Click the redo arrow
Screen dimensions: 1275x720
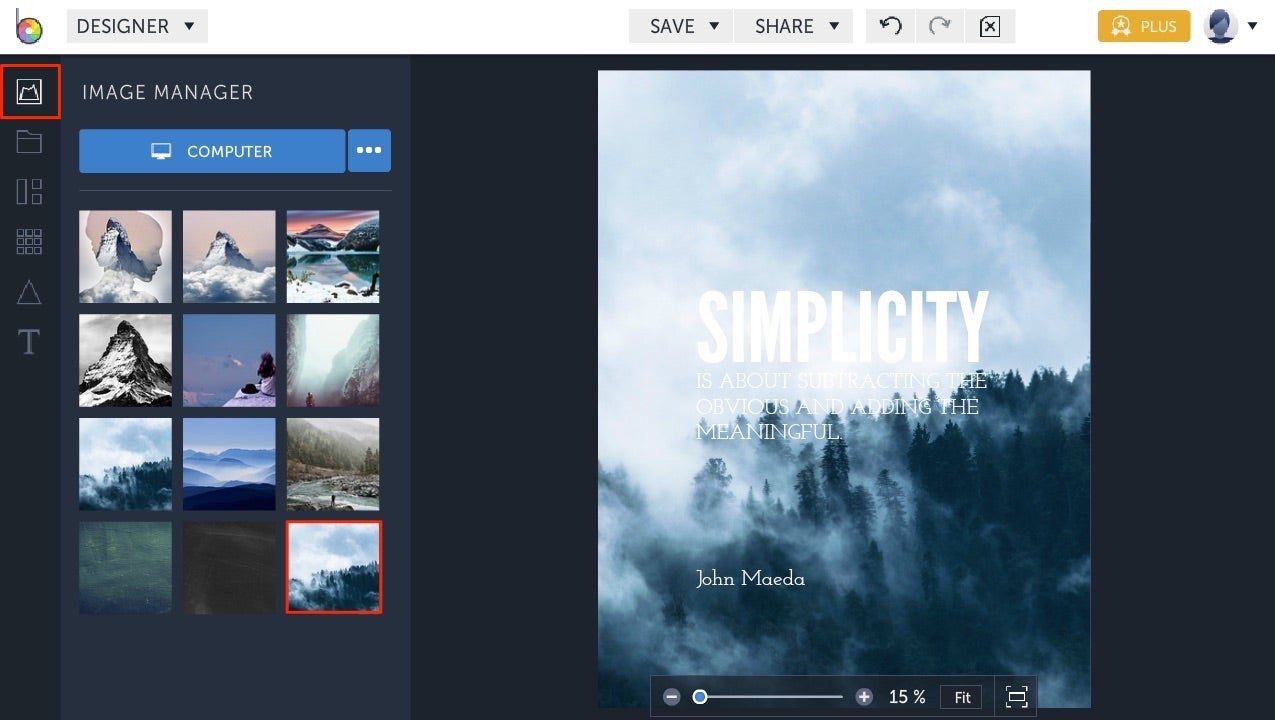pos(939,27)
